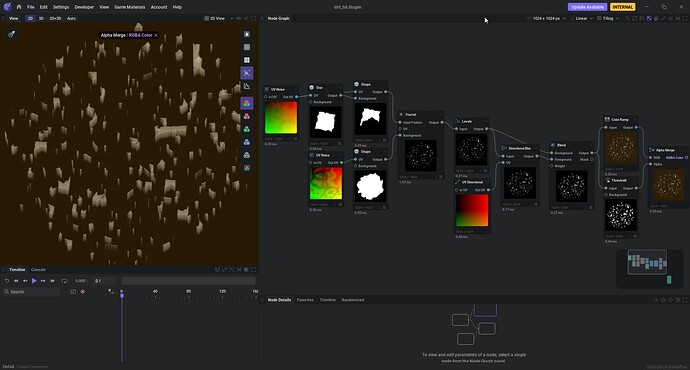Select the green channel icon
Screen dimensions: 690x370
(247, 129)
